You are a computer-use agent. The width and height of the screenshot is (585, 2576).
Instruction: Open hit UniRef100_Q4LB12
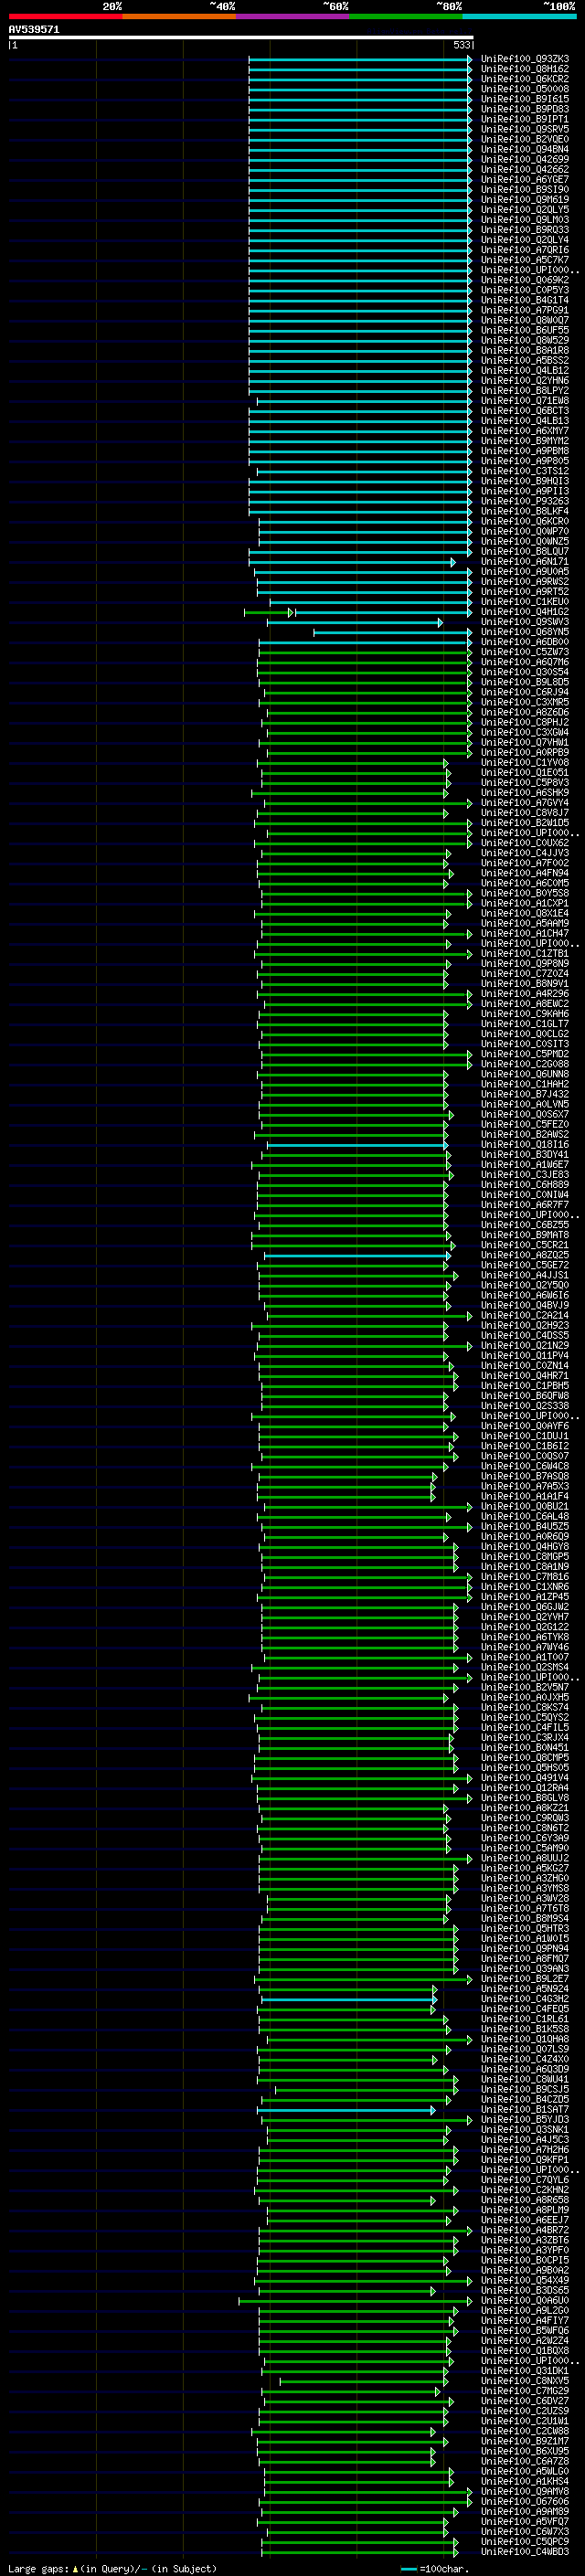click(525, 370)
